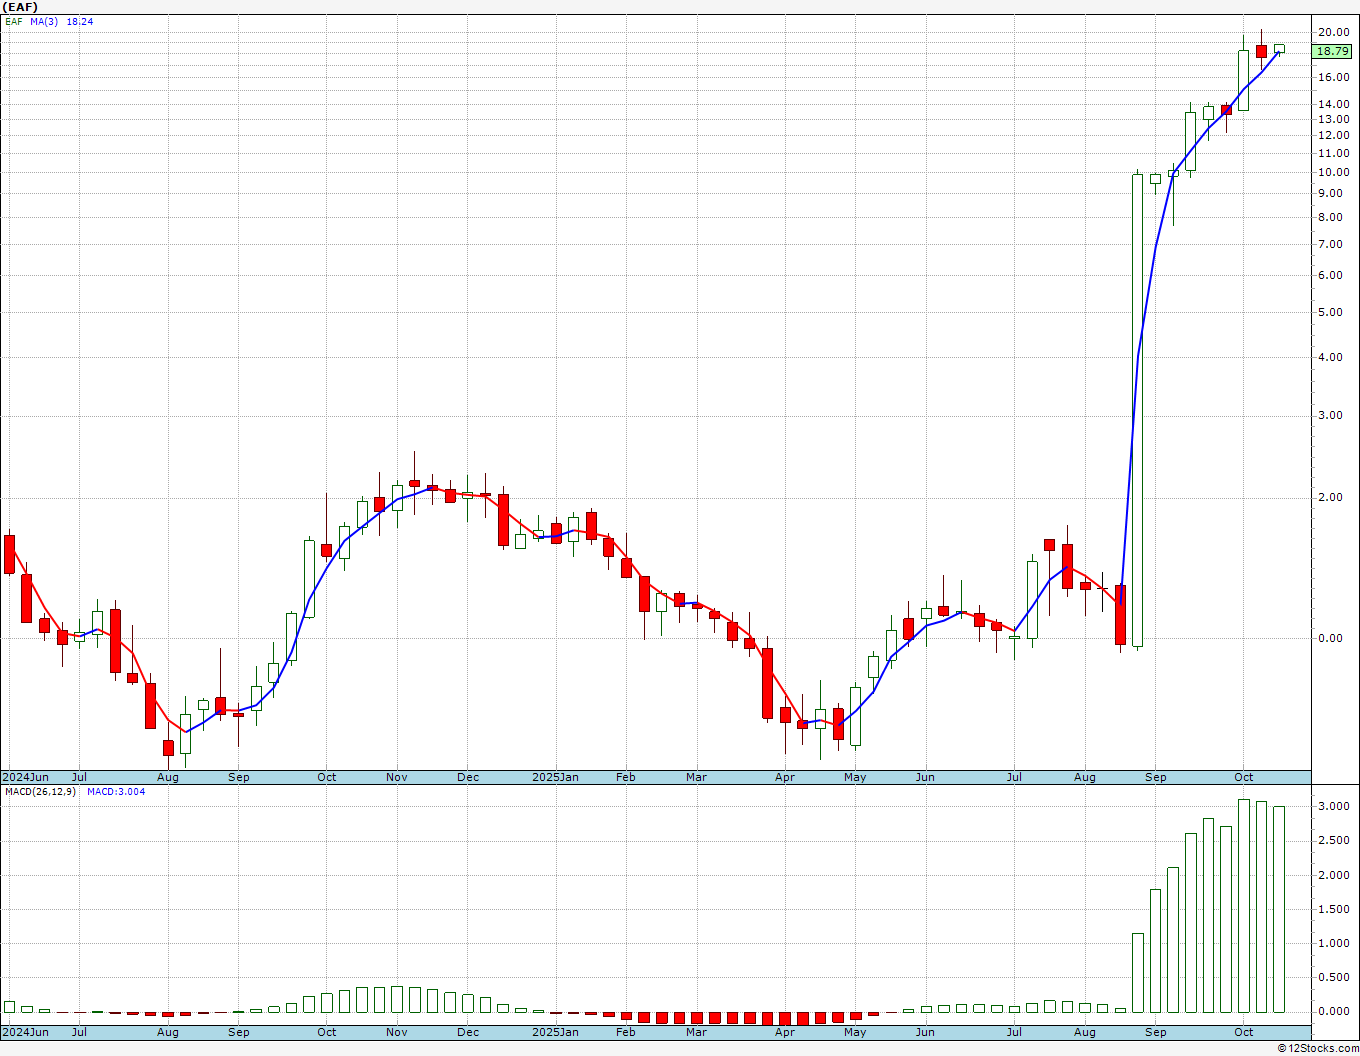Select the 20.00 price axis label

(1333, 32)
